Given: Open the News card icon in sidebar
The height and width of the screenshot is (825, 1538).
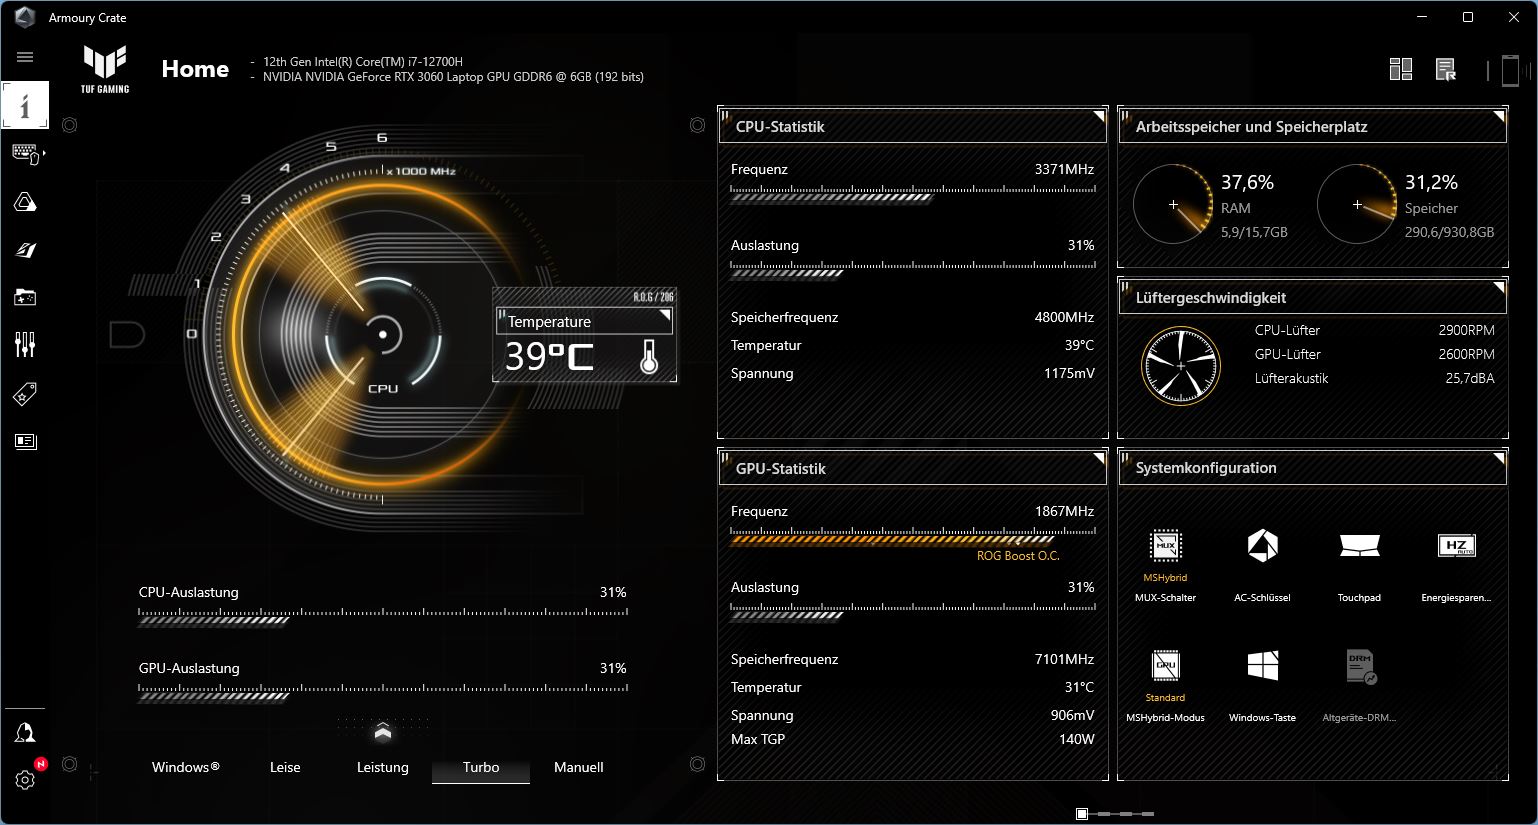Looking at the screenshot, I should (x=25, y=441).
